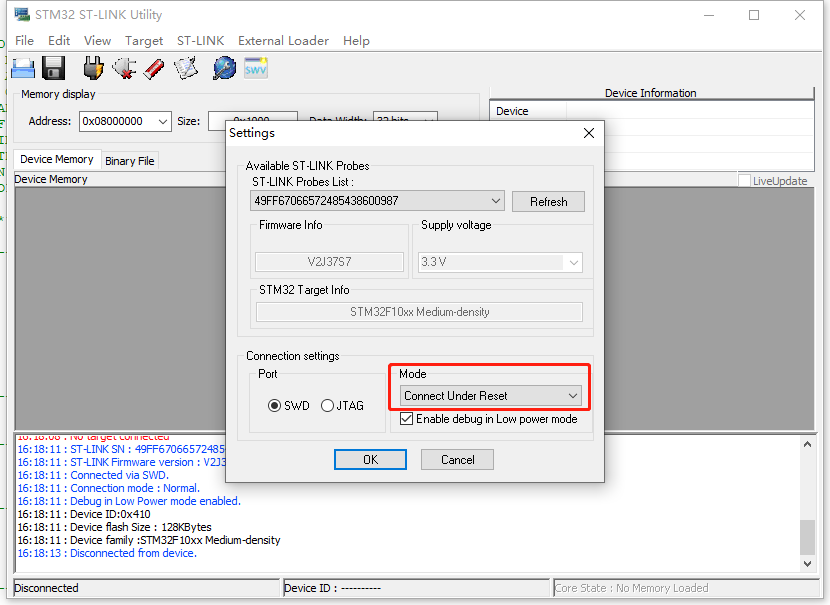Open the ST-LINK Probes List dropdown
Image resolution: width=830 pixels, height=605 pixels.
pos(377,201)
